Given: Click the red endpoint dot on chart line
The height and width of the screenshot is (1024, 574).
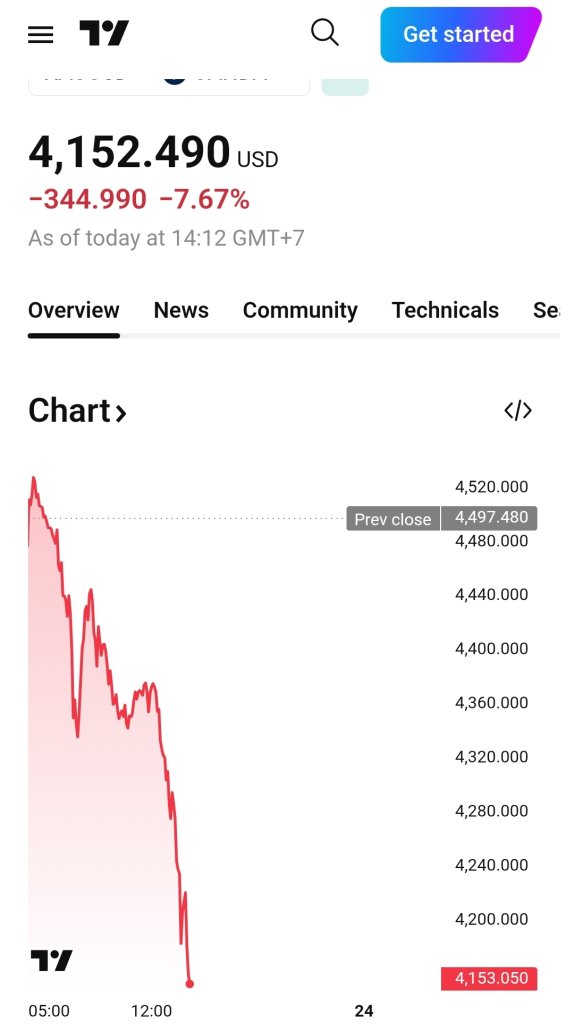Looking at the screenshot, I should coord(190,984).
